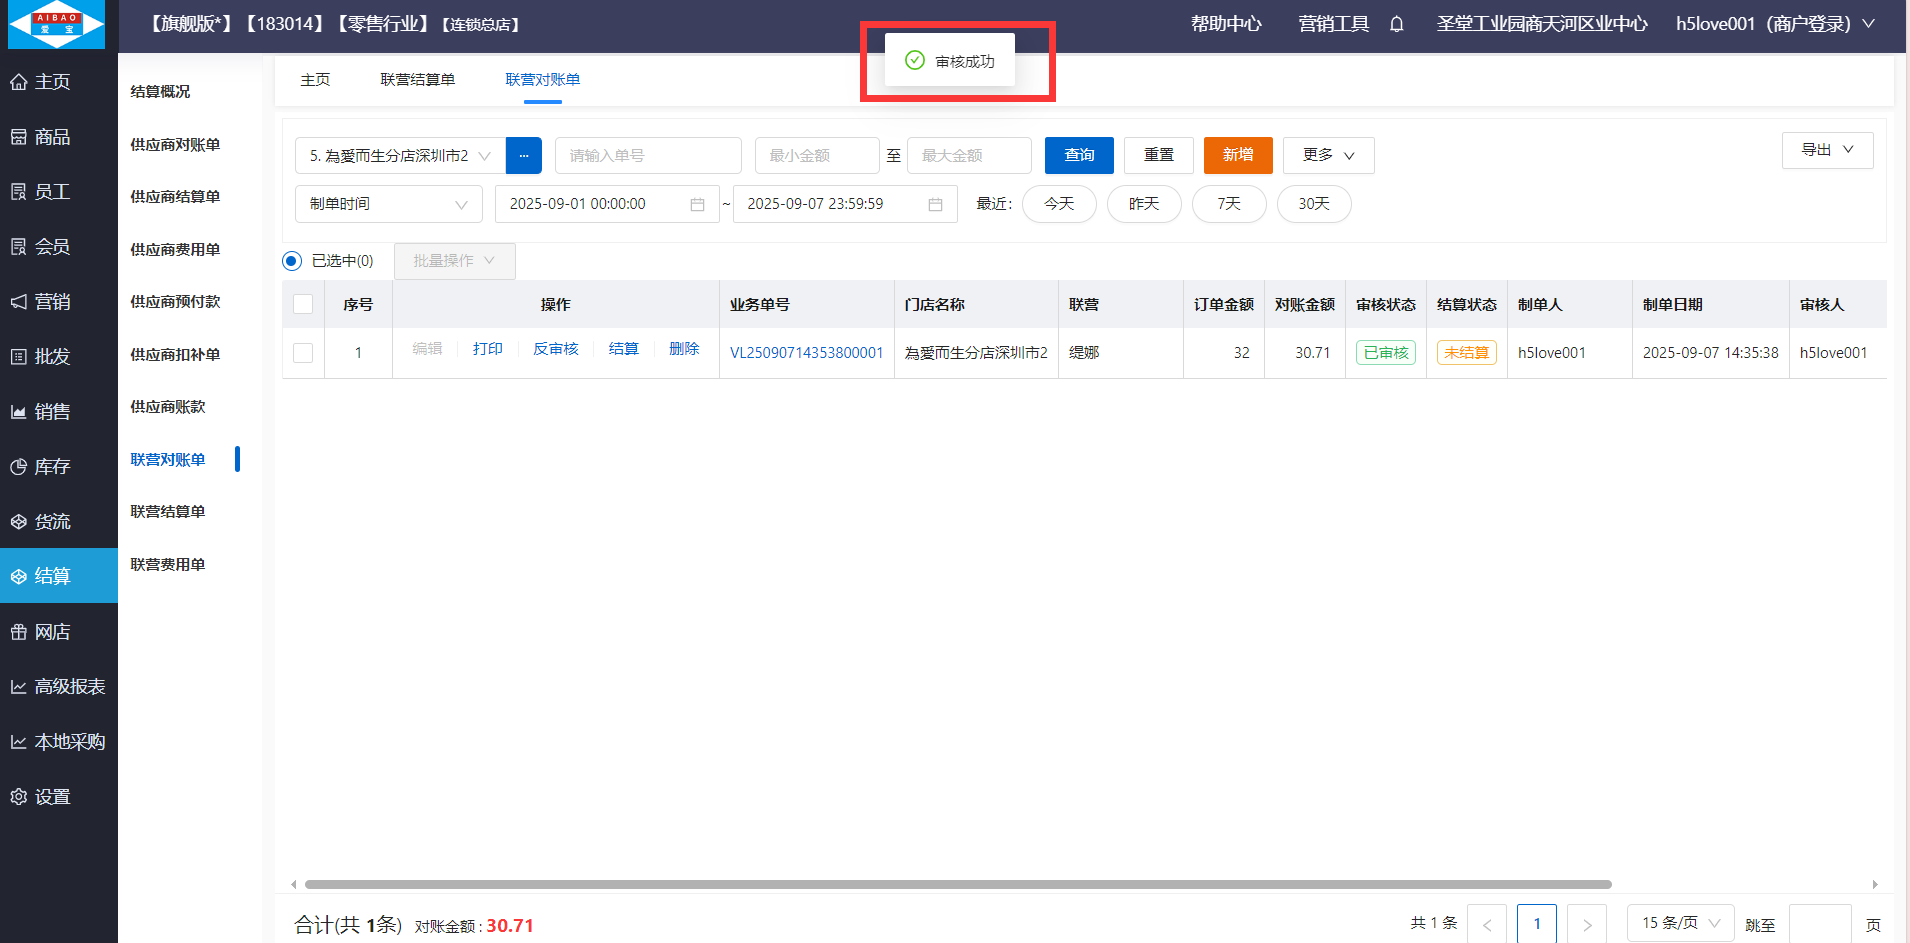The width and height of the screenshot is (1910, 943).
Task: Toggle the select-all checkbox in table header
Action: 303,305
